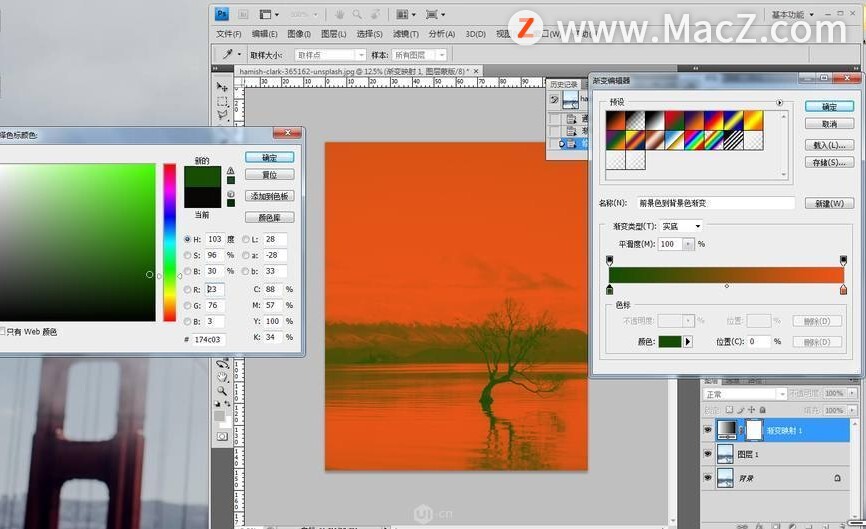Click the lock transparent pixels icon
Viewport: 866px width, 529px height.
729,410
